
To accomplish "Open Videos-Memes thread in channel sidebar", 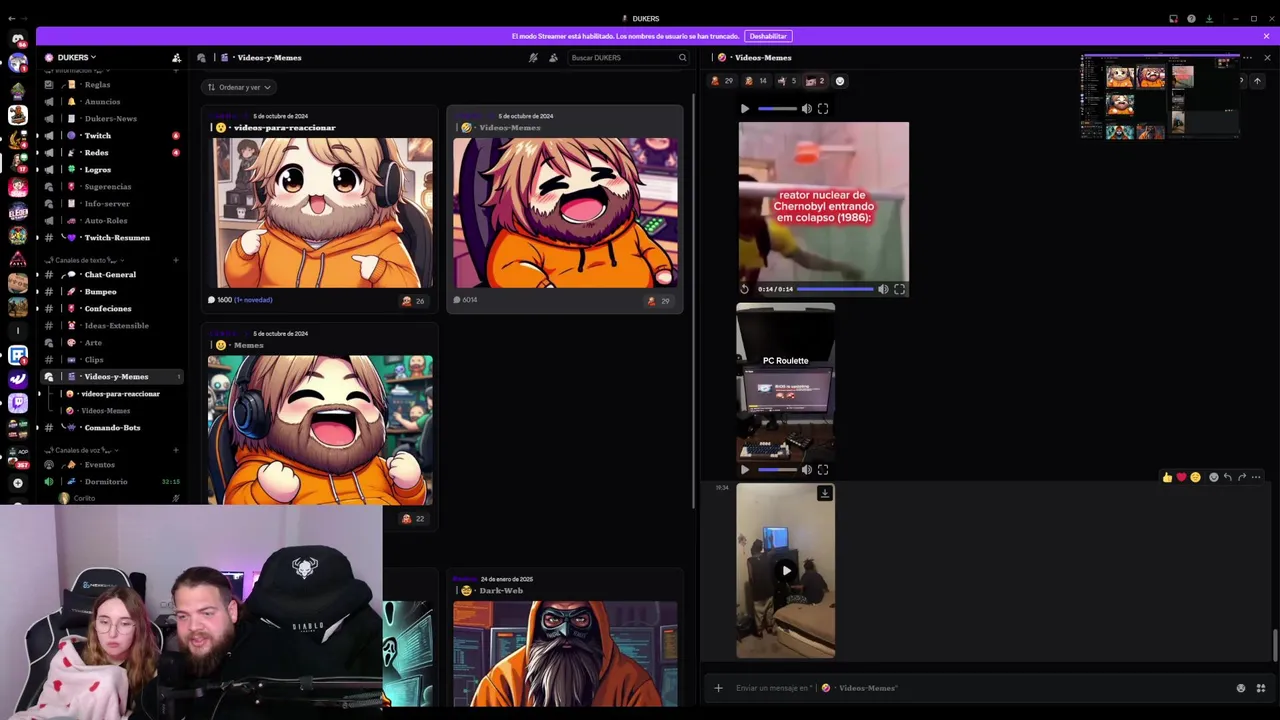I will tap(105, 411).
